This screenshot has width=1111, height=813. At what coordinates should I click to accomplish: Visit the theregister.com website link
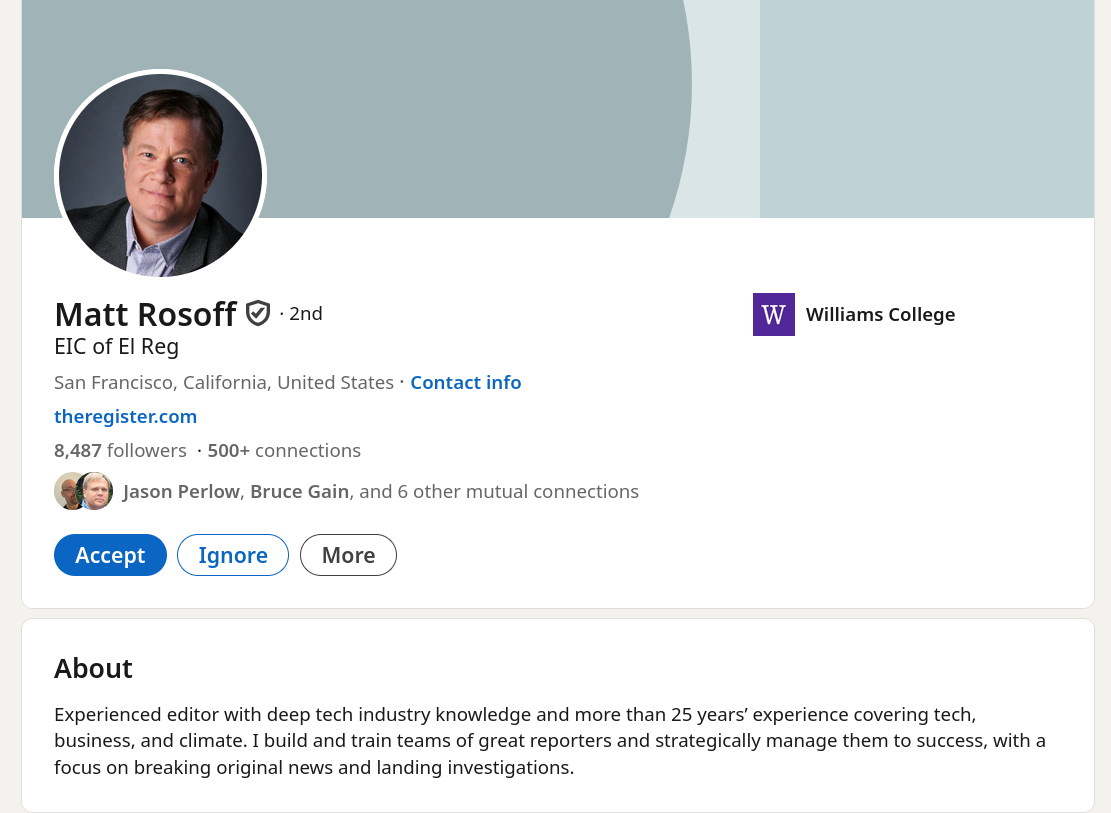[x=125, y=416]
